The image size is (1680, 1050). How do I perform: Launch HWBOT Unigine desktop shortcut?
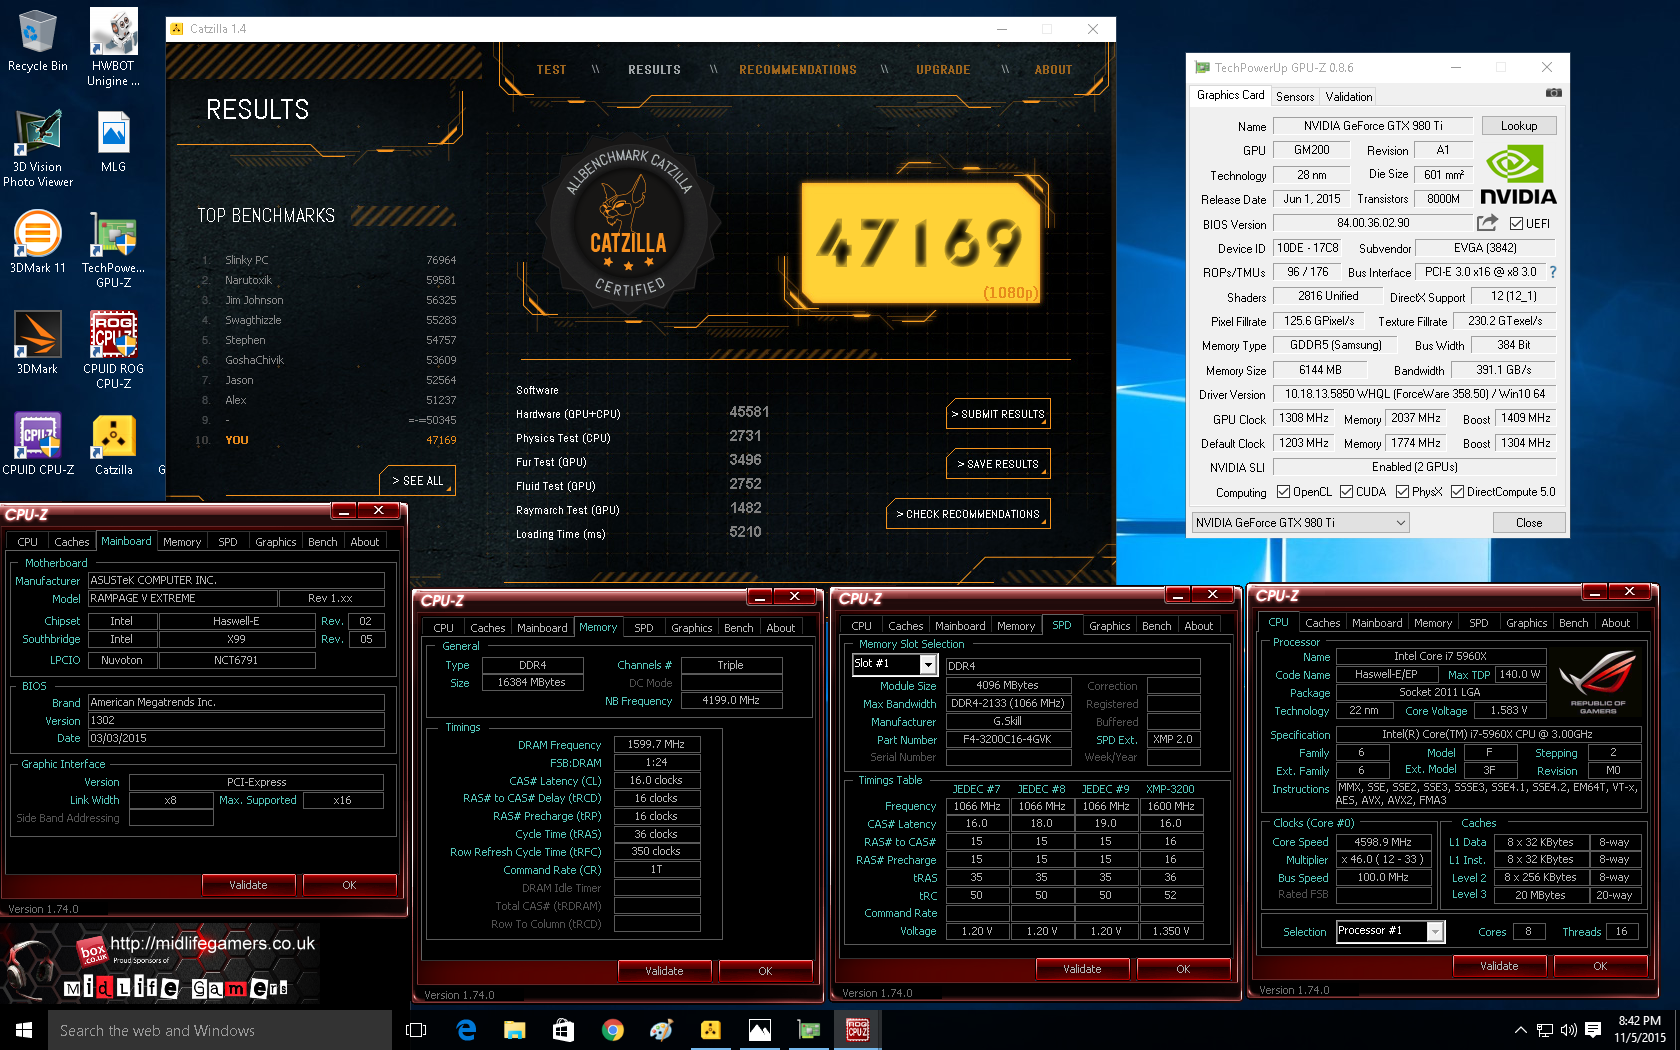pos(113,47)
